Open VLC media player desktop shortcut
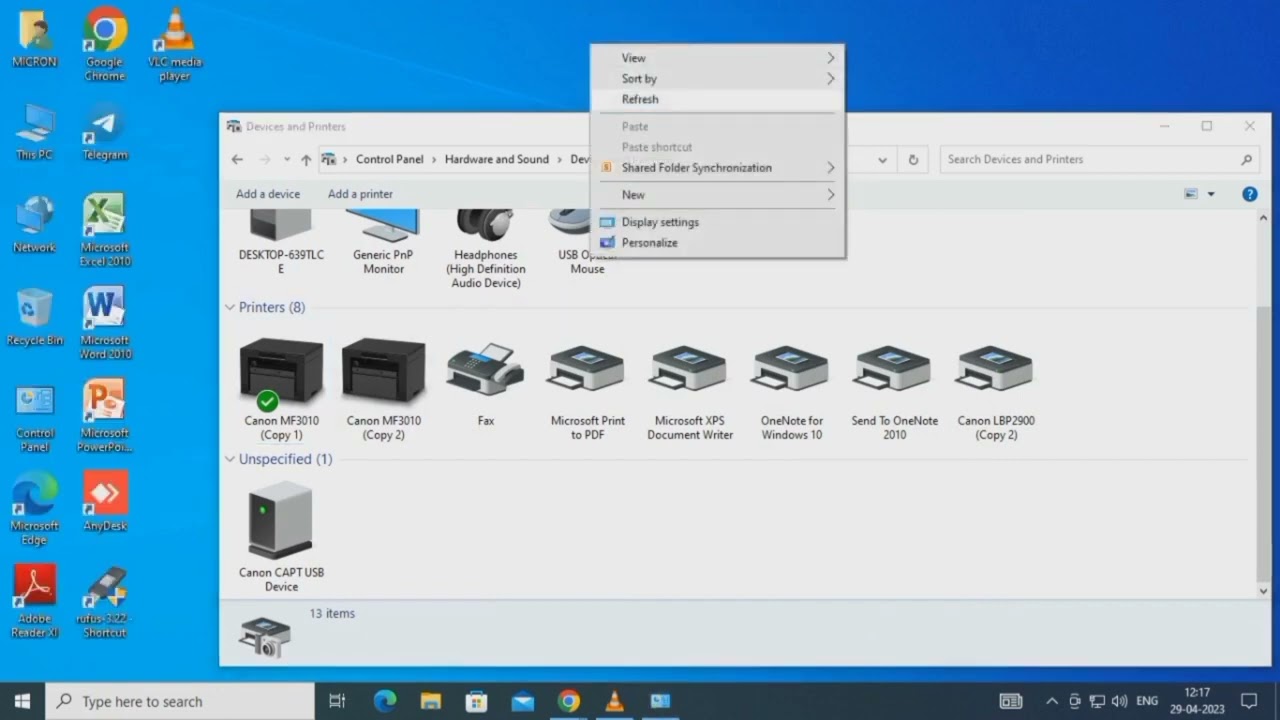Image resolution: width=1280 pixels, height=720 pixels. click(x=175, y=44)
